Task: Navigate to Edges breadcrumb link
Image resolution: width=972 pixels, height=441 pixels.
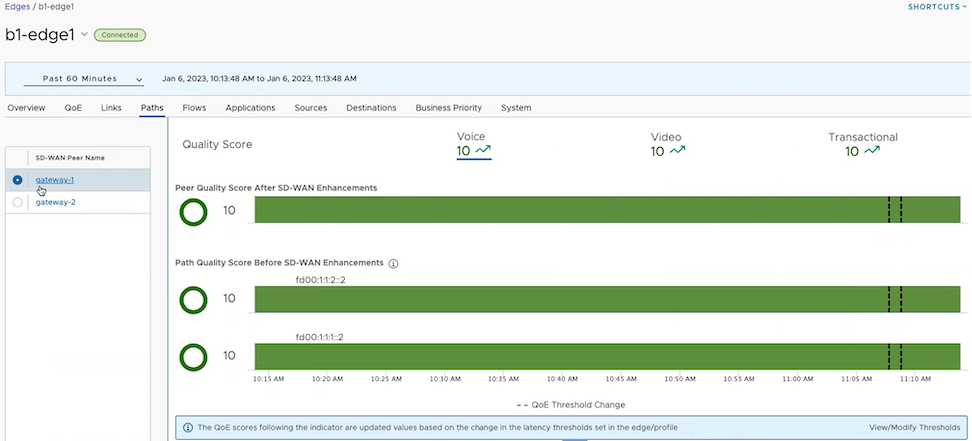Action: click(17, 6)
